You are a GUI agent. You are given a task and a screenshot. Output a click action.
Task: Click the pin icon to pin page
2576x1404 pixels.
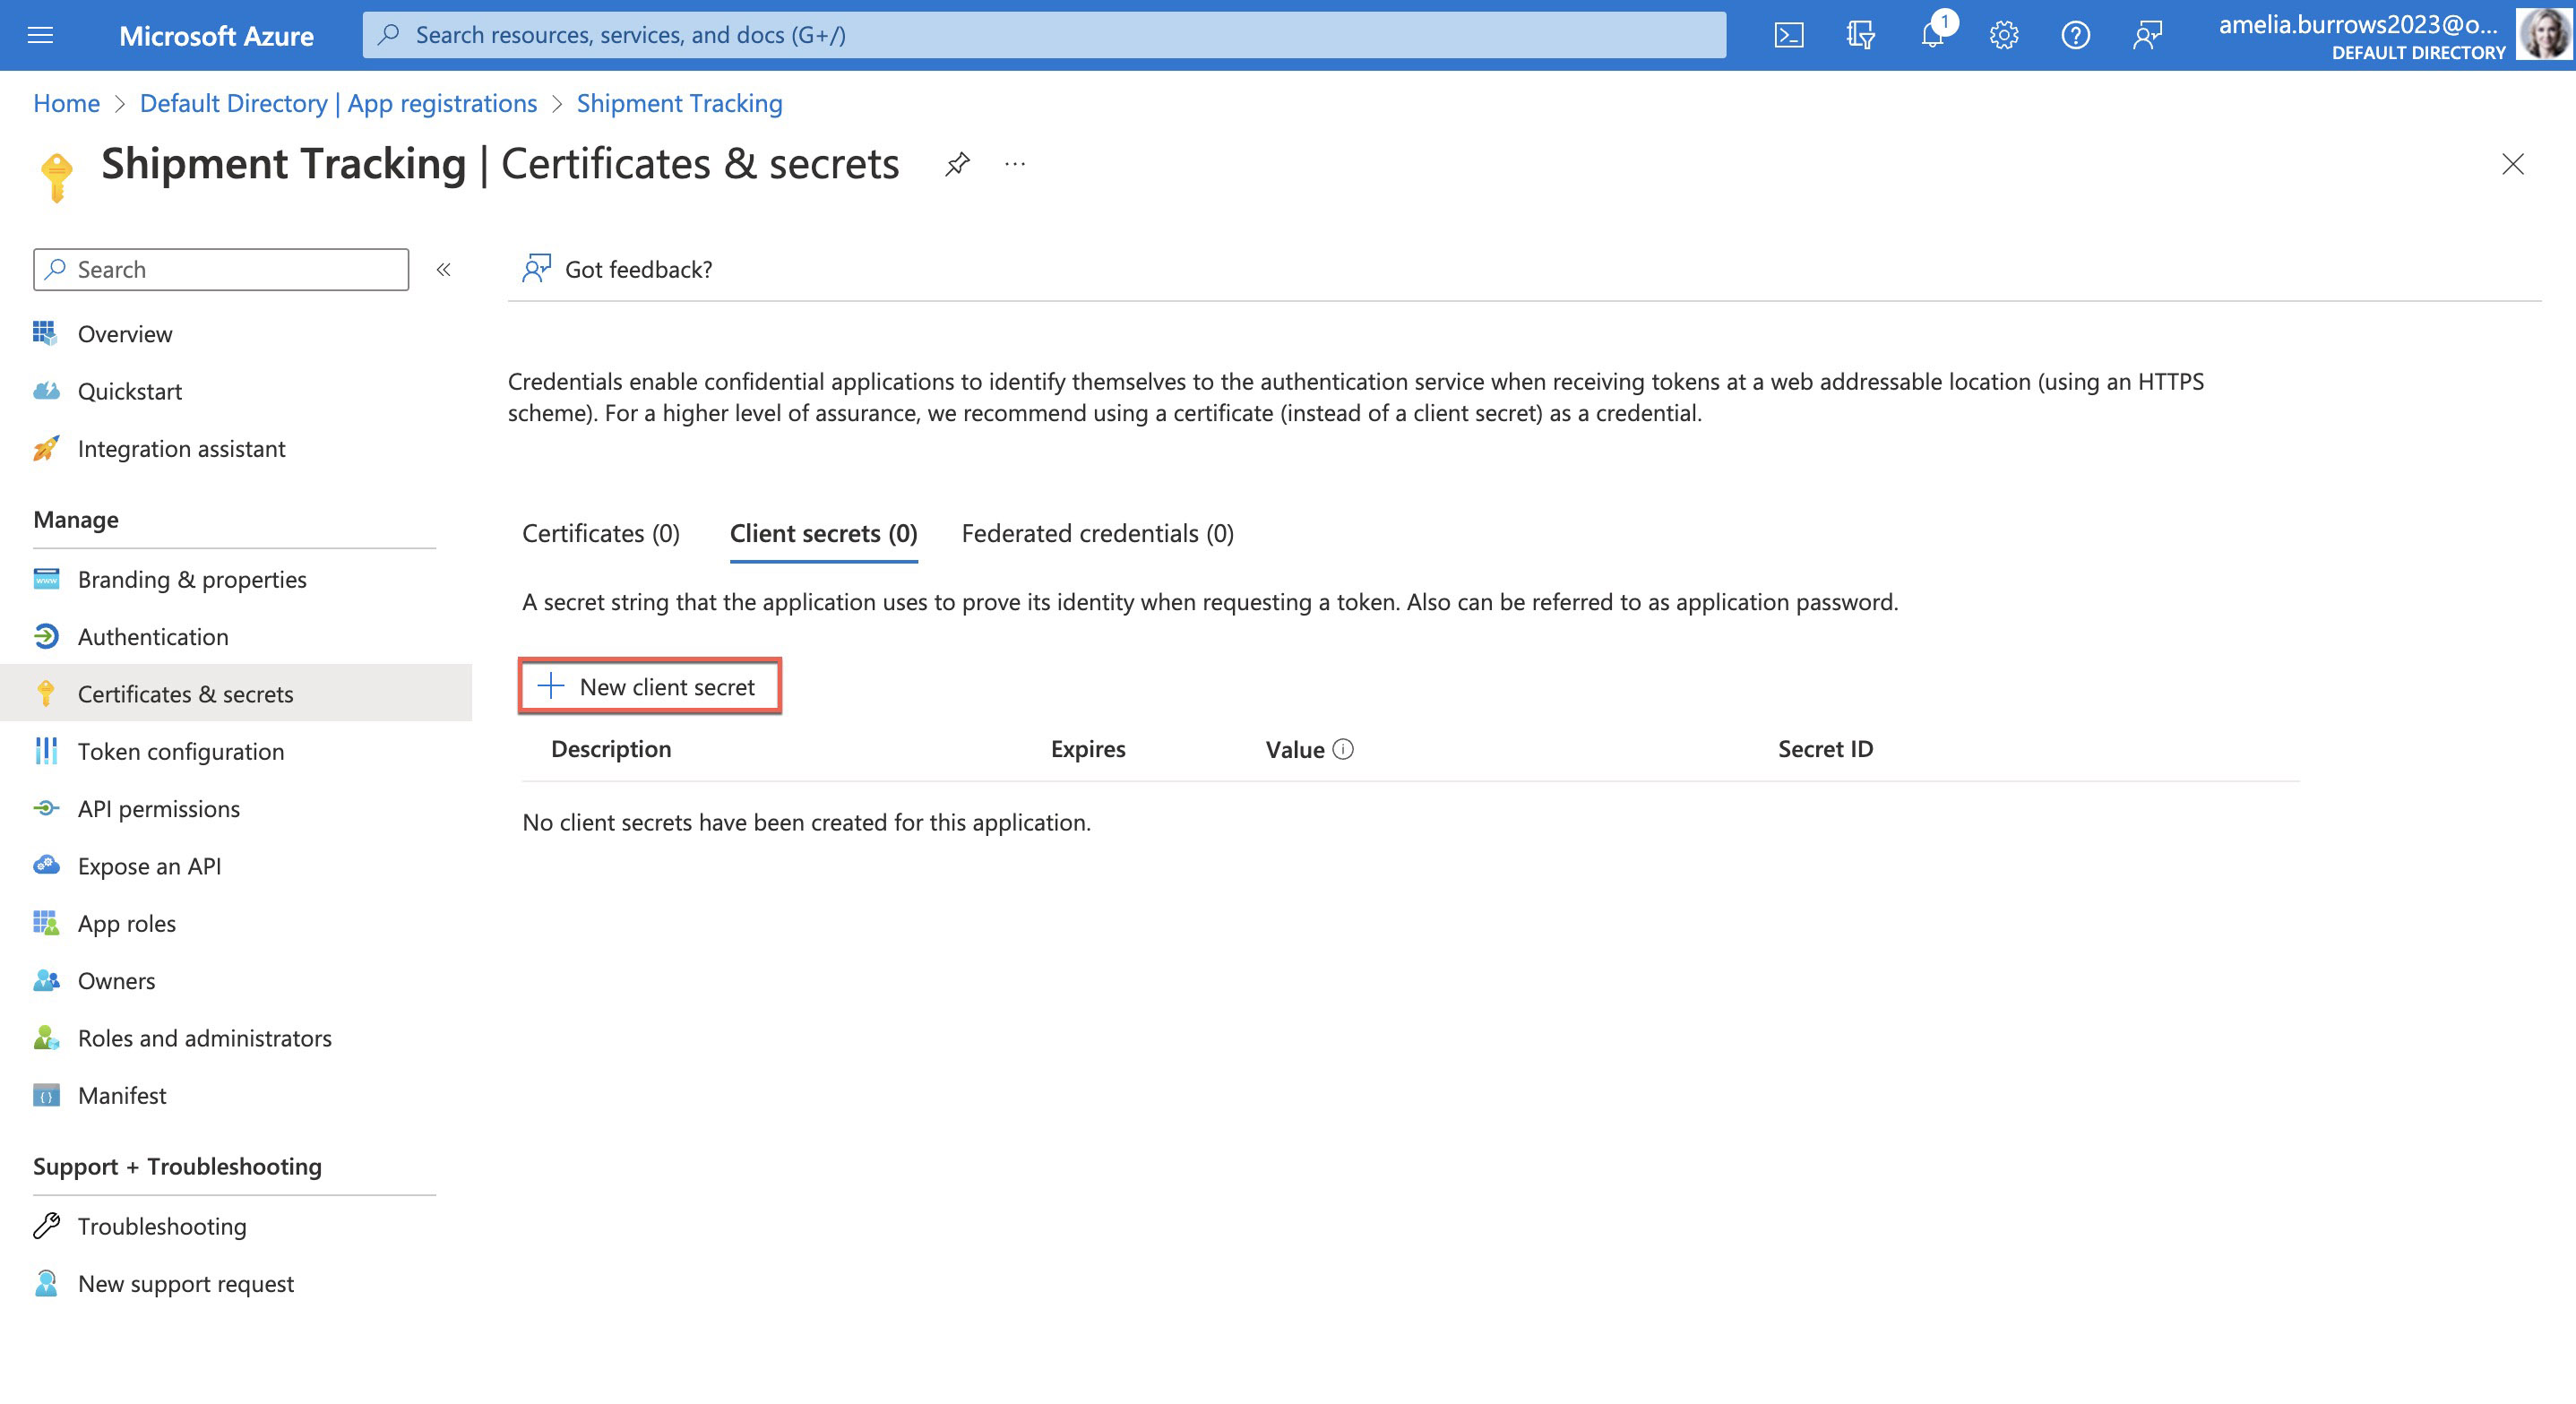pyautogui.click(x=956, y=164)
